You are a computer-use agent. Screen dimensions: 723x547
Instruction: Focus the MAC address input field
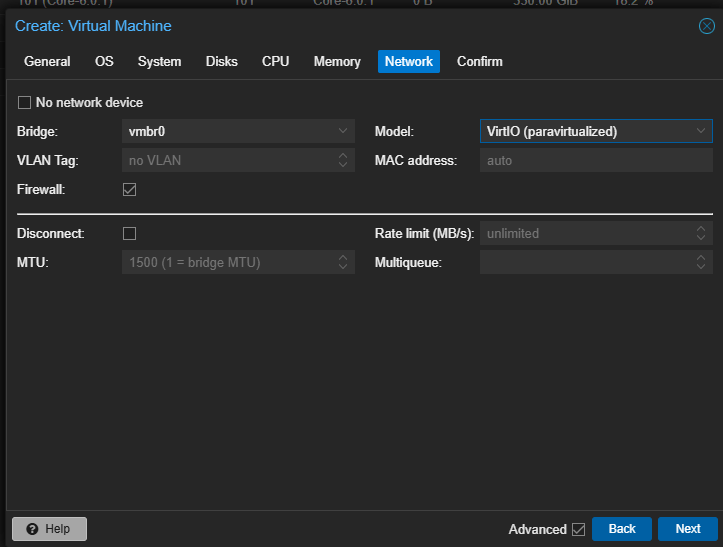[595, 160]
